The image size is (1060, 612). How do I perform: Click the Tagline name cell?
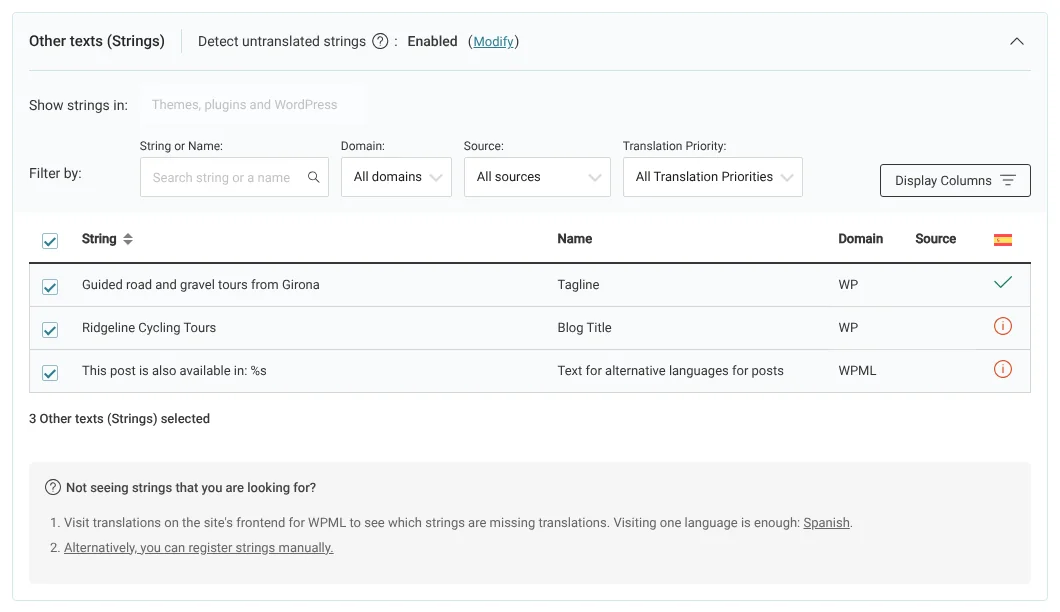coord(578,285)
